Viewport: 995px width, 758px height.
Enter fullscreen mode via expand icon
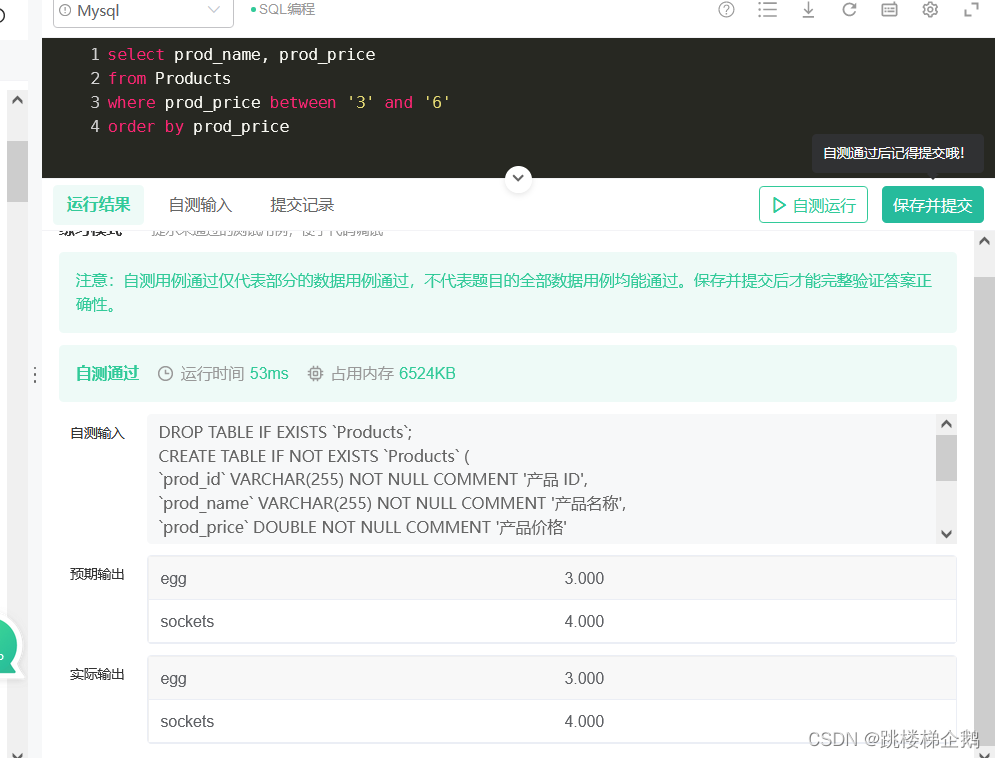(x=968, y=9)
